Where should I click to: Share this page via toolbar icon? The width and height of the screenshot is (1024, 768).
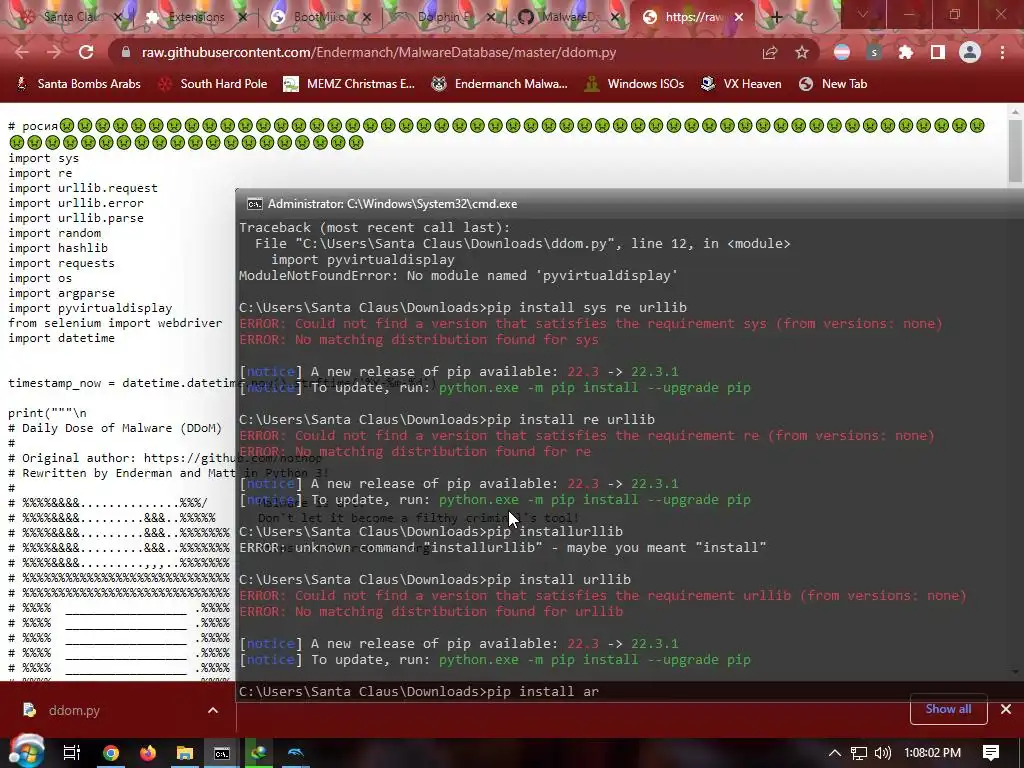pos(770,52)
